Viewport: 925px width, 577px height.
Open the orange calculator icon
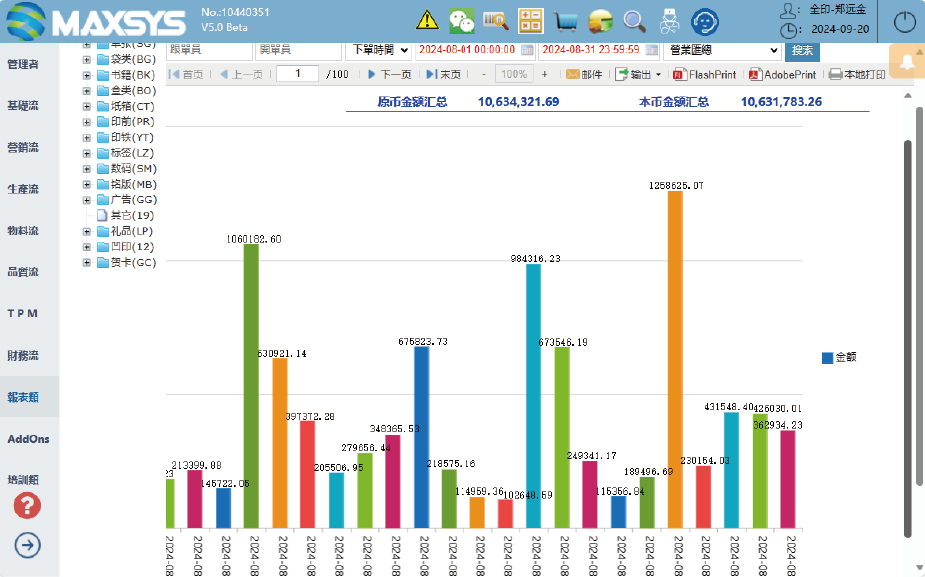[530, 21]
